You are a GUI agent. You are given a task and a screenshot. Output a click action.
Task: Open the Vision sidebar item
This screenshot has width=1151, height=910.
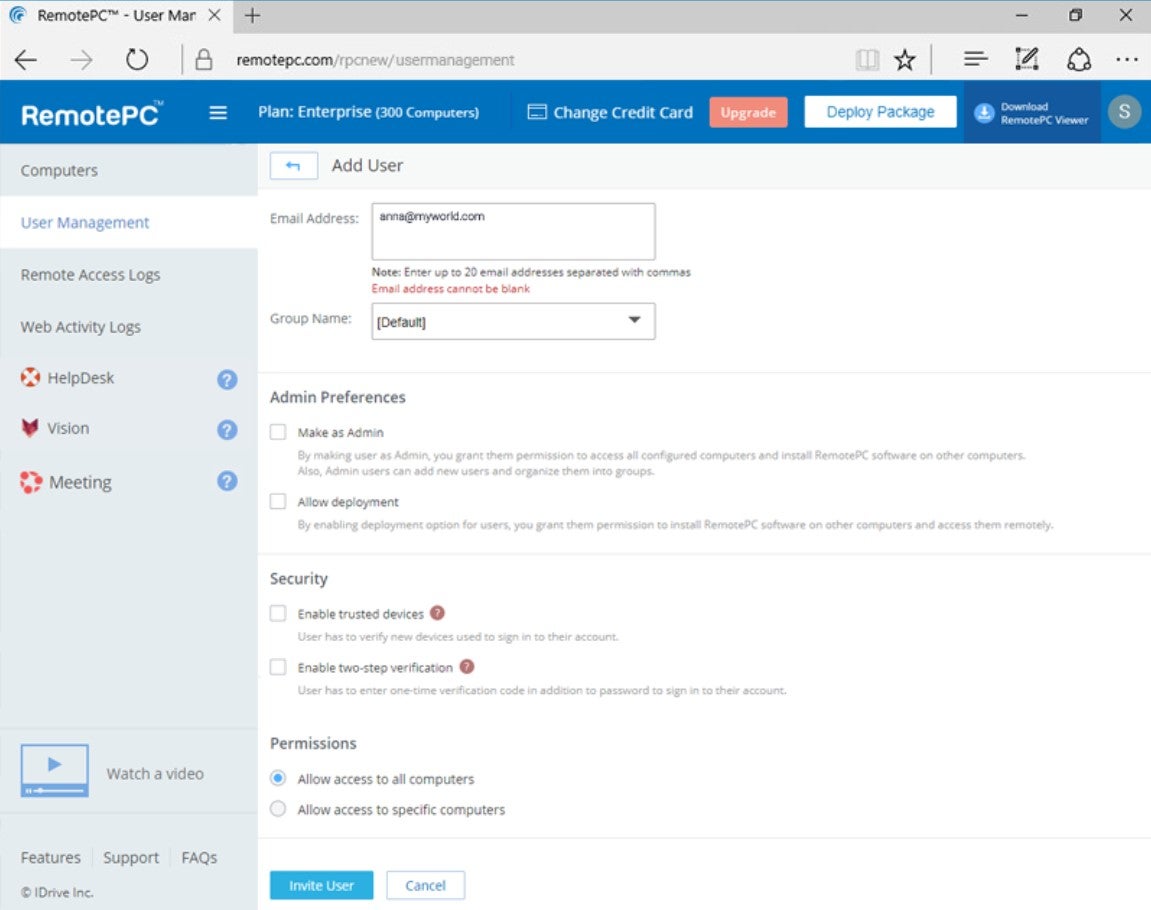pyautogui.click(x=68, y=428)
